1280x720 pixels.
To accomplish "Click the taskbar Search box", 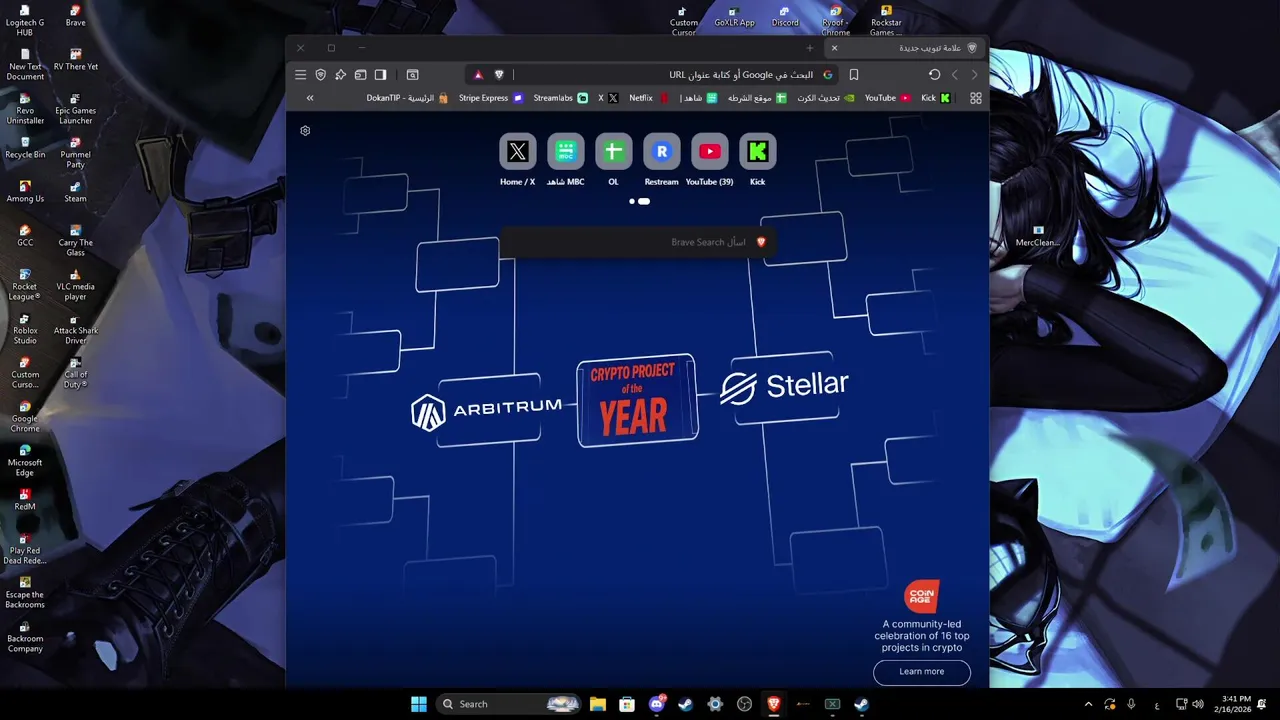I will [510, 704].
